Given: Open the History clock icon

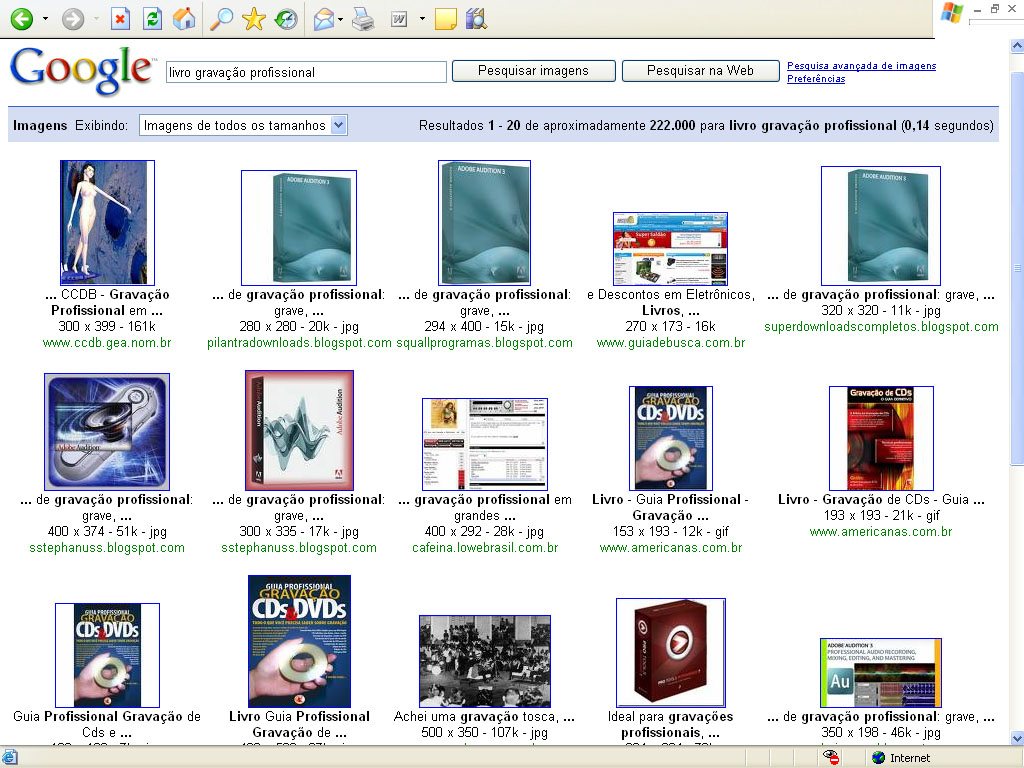Looking at the screenshot, I should 286,19.
